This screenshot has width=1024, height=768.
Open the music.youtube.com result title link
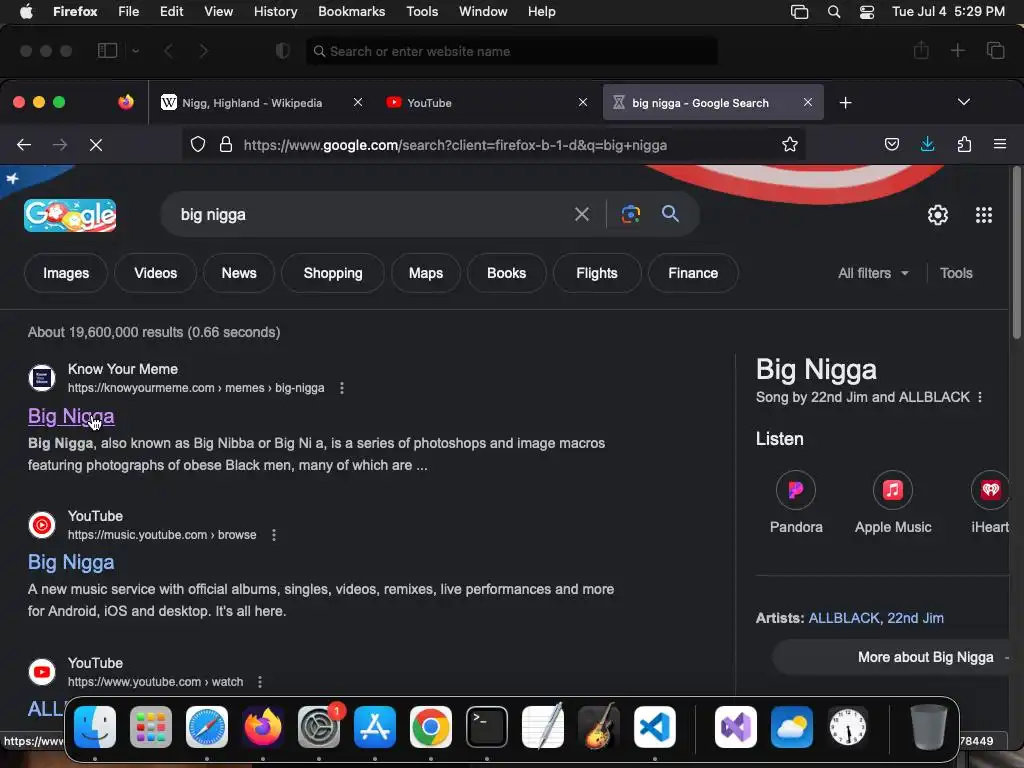pos(71,562)
